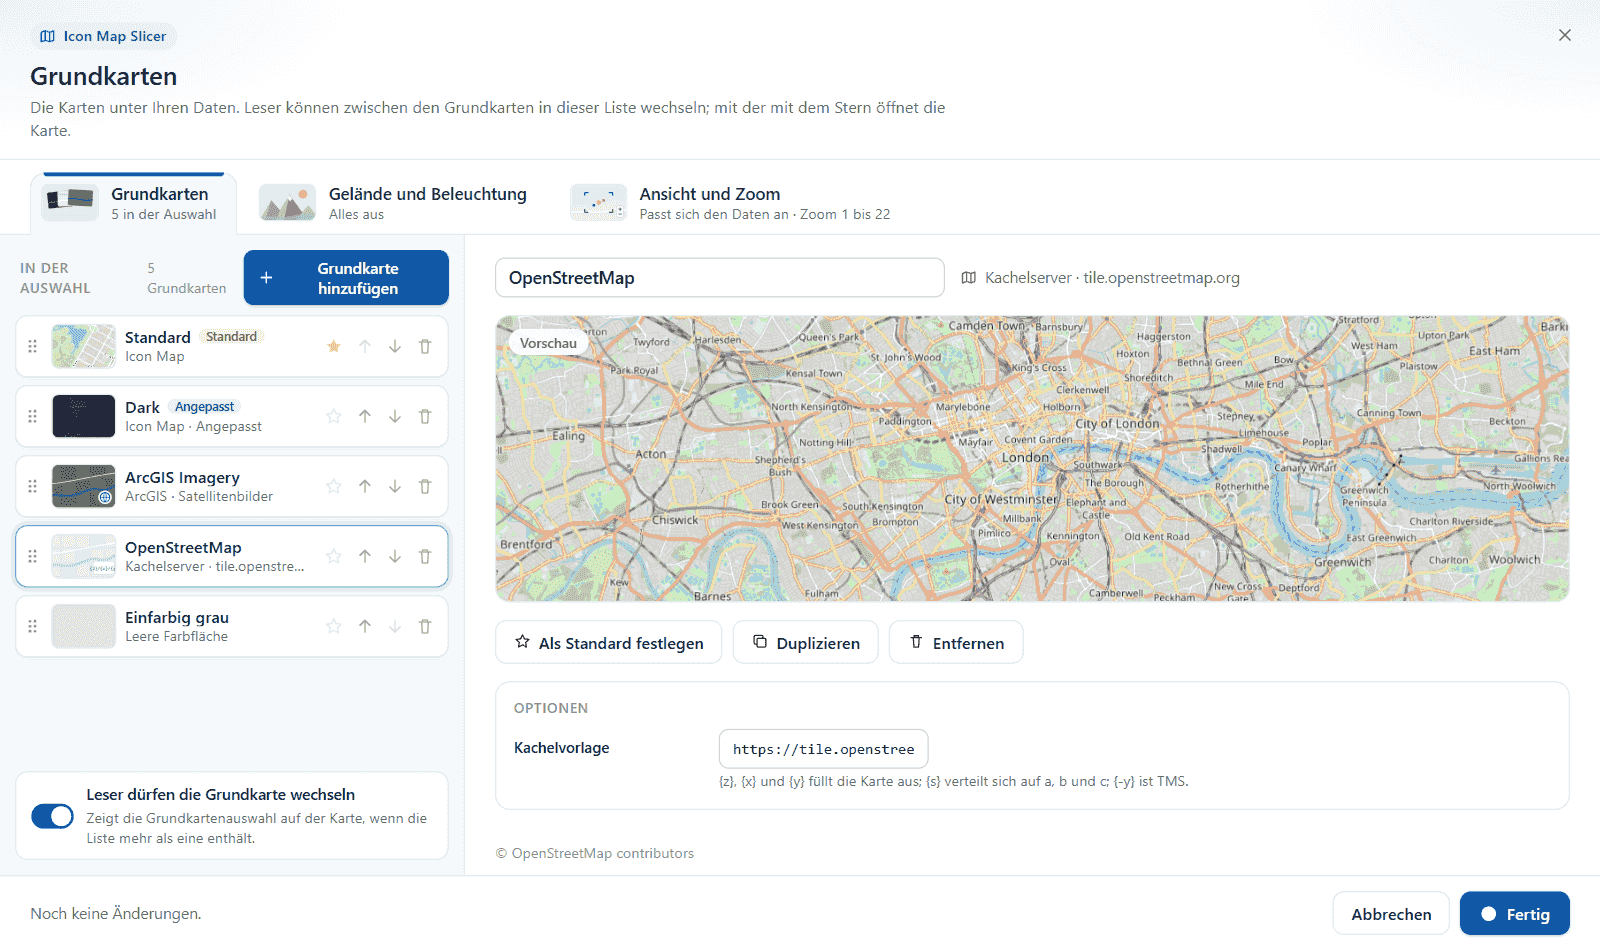Star the ArcGIS Imagery basemap
Screen dimensions: 1600x950
(x=334, y=486)
